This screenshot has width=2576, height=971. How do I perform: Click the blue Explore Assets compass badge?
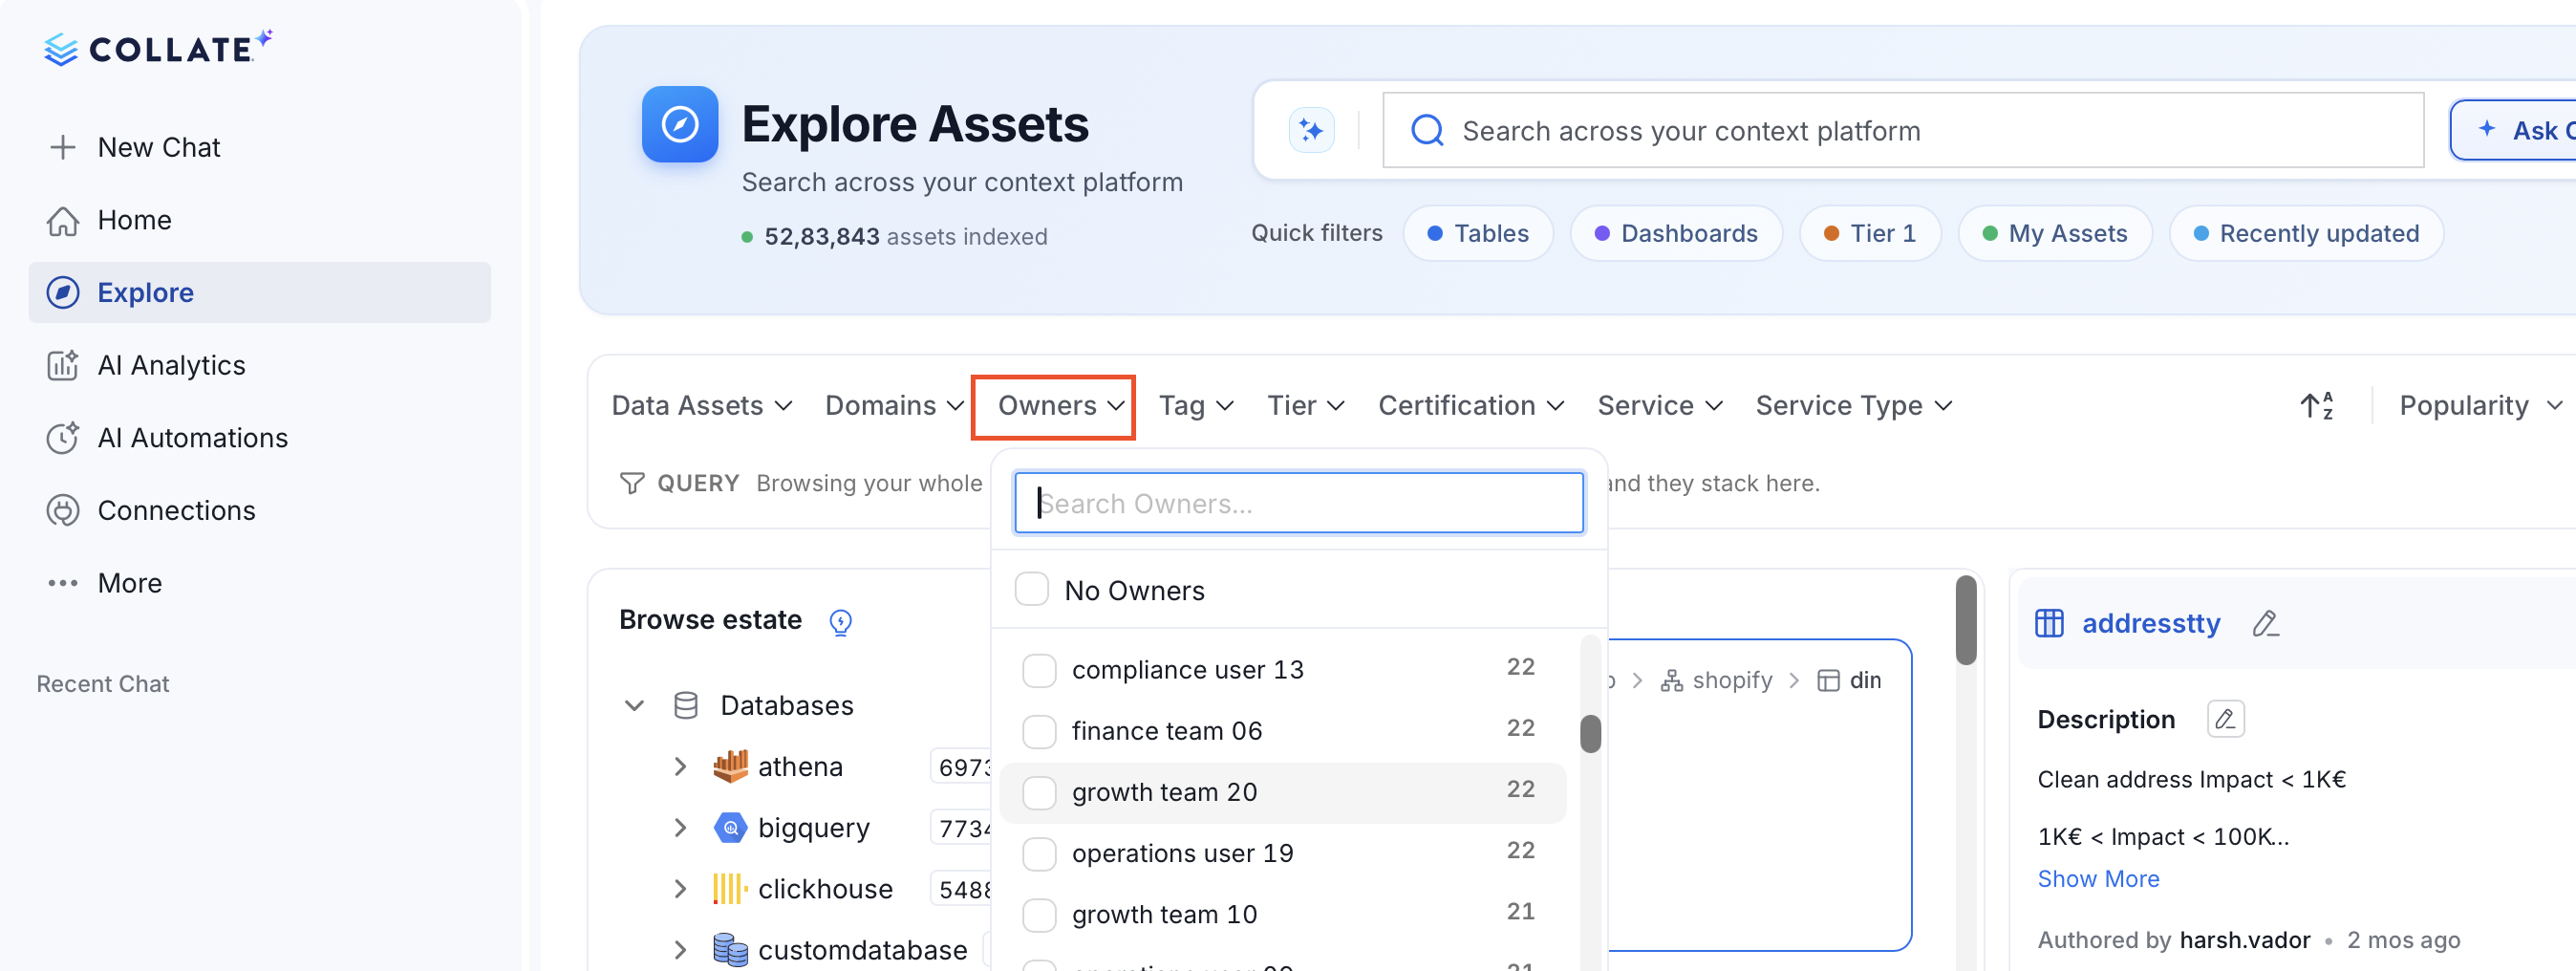tap(680, 124)
